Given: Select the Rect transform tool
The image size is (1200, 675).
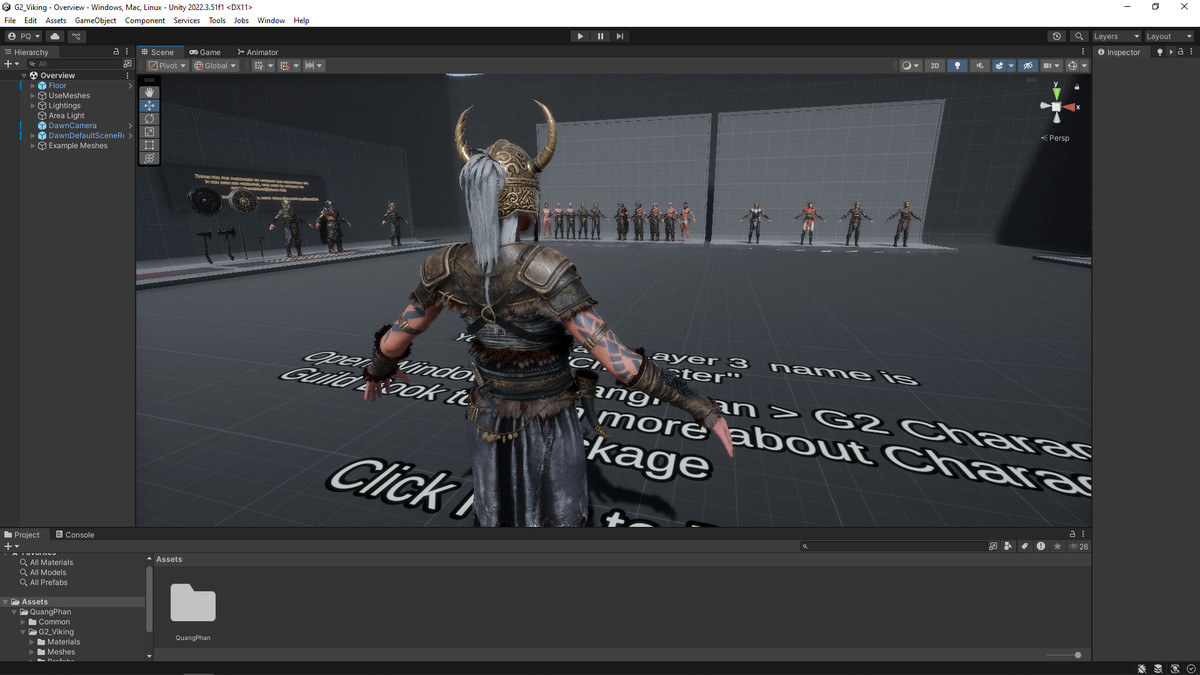Looking at the screenshot, I should [x=149, y=145].
